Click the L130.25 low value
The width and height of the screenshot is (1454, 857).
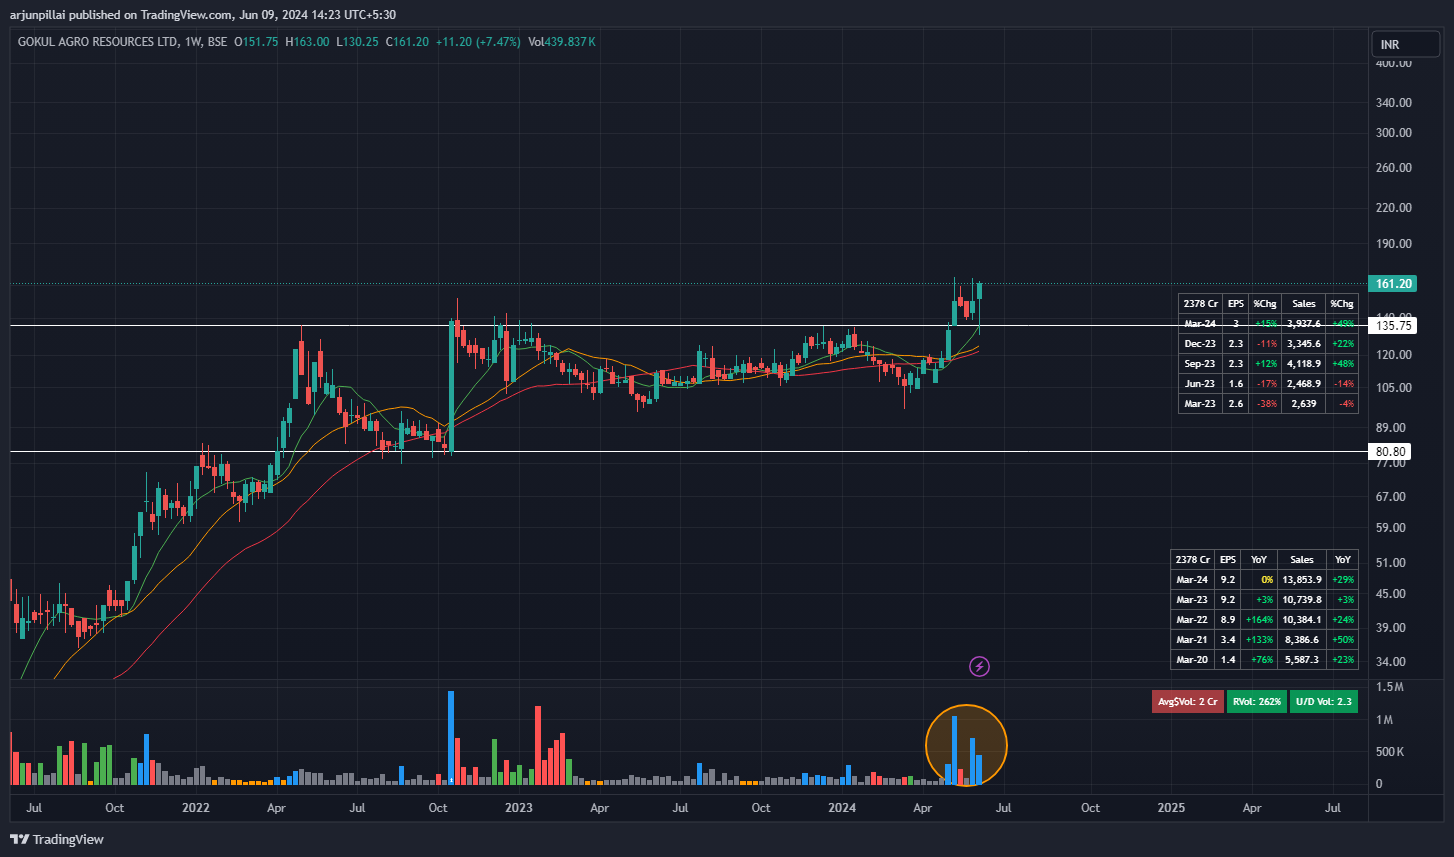tap(358, 42)
